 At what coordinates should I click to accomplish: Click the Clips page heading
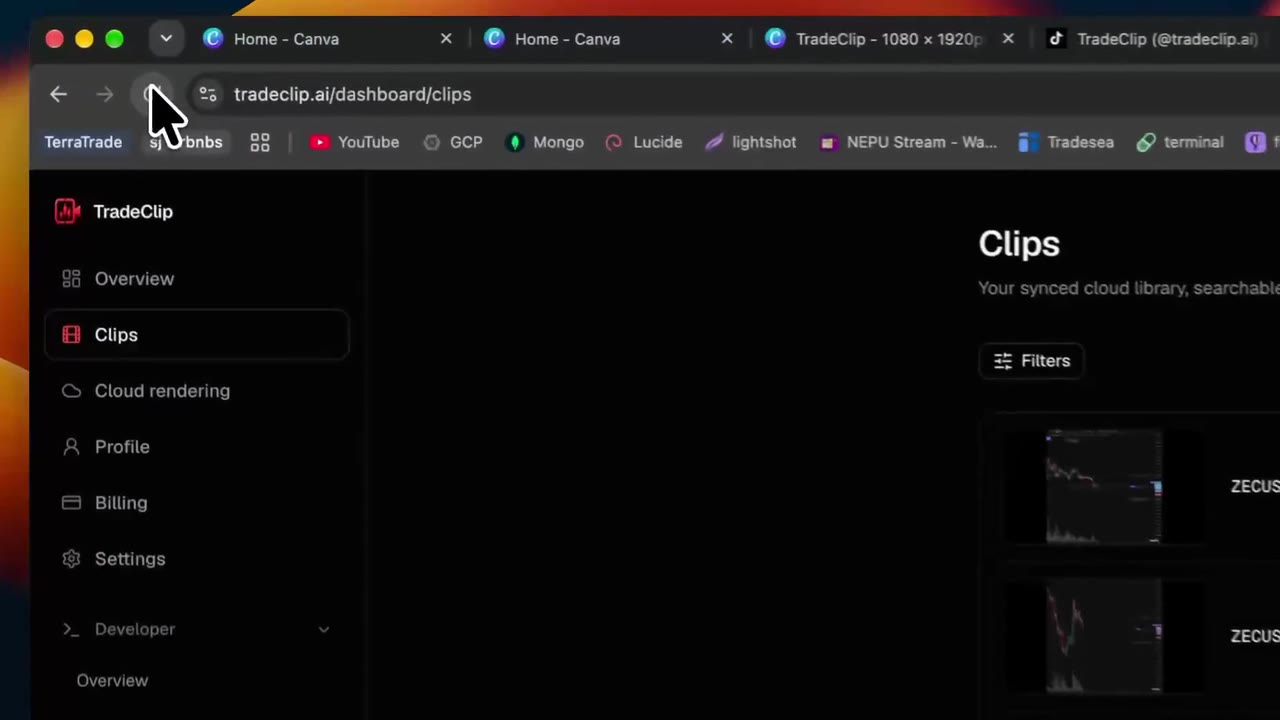pos(1019,244)
